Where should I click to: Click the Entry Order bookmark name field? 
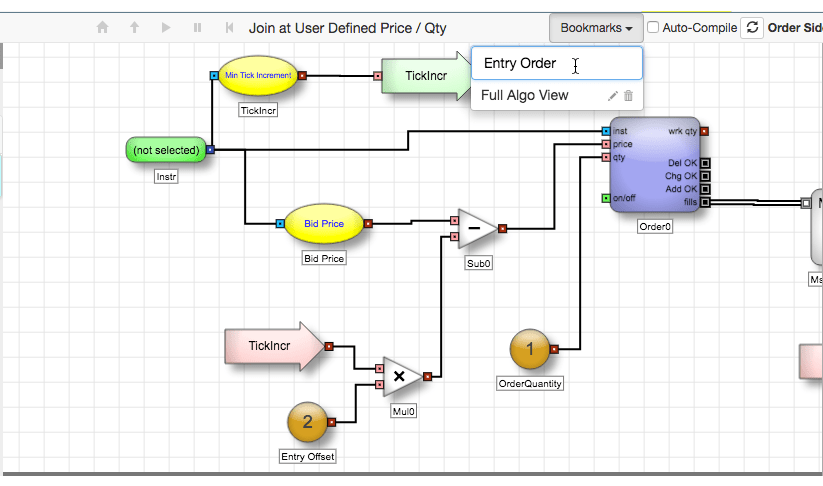(x=556, y=63)
